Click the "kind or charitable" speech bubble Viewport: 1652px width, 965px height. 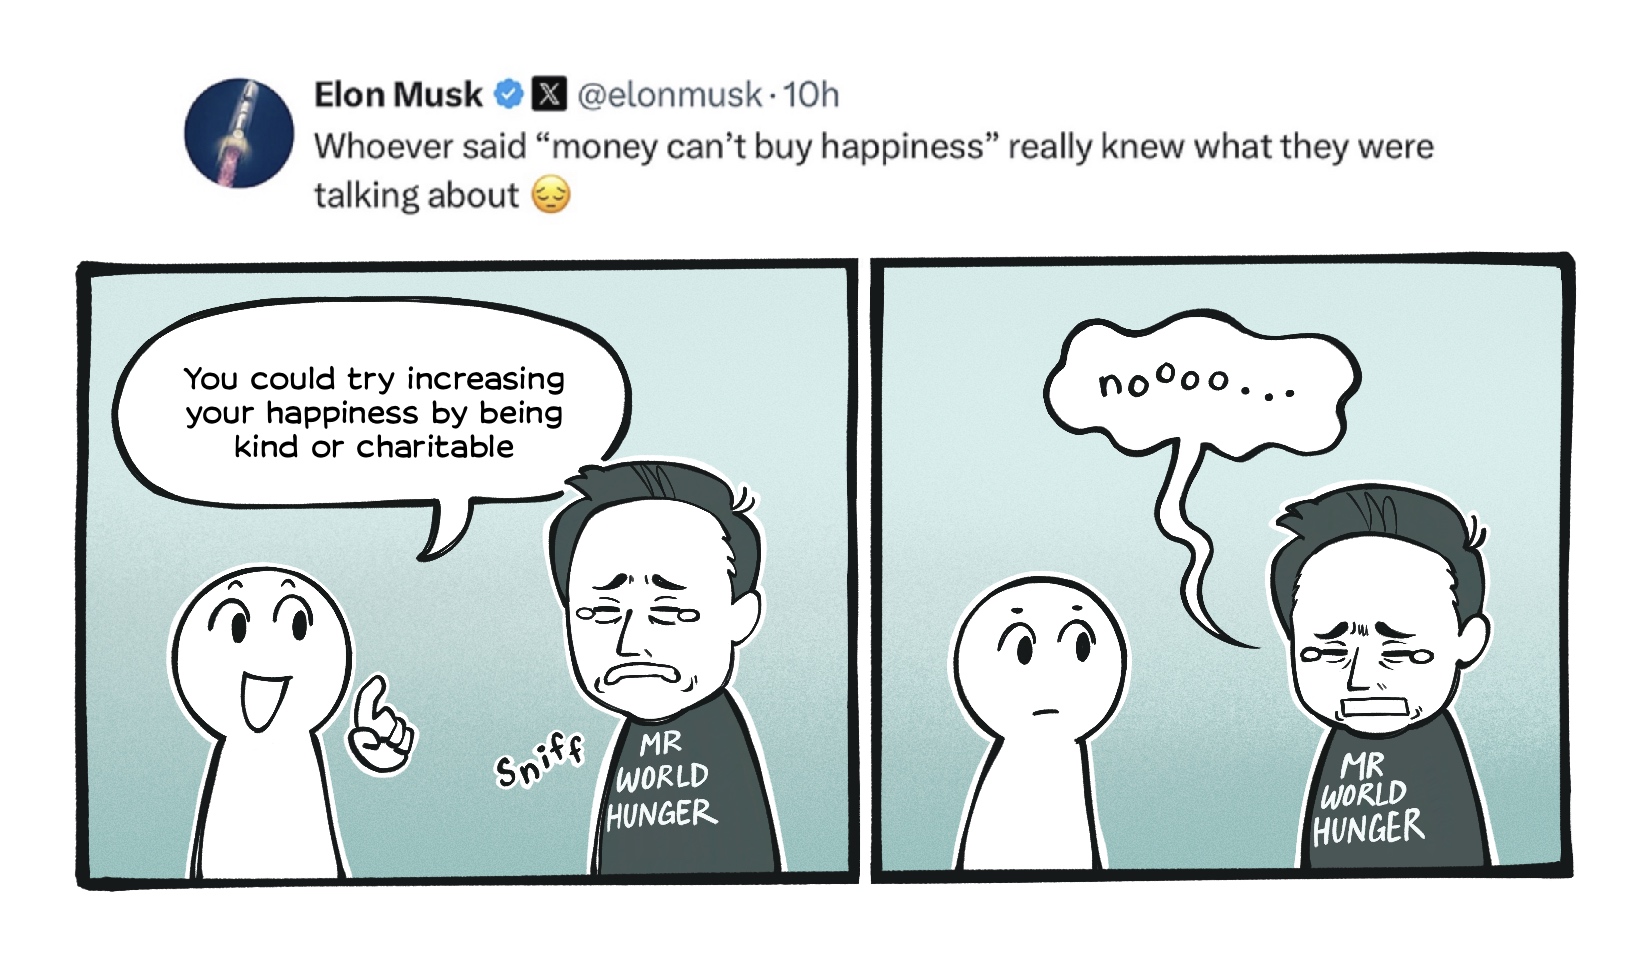pyautogui.click(x=373, y=412)
